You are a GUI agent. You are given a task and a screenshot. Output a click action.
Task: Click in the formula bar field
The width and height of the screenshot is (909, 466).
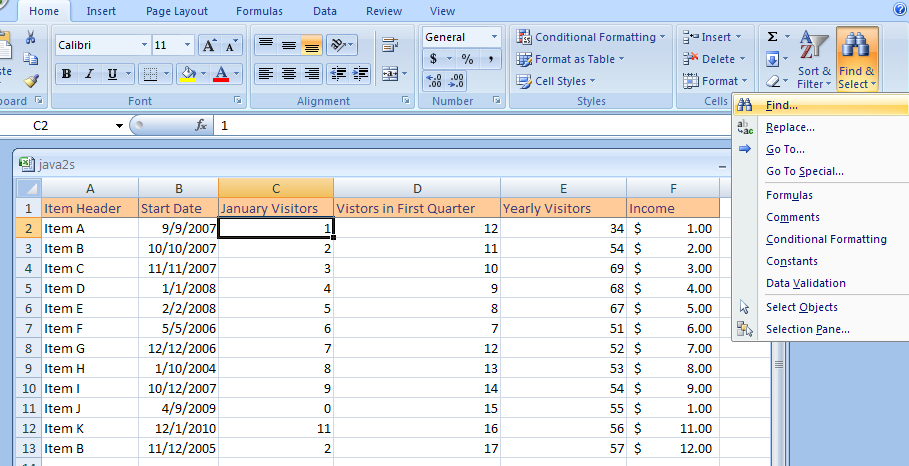click(472, 125)
